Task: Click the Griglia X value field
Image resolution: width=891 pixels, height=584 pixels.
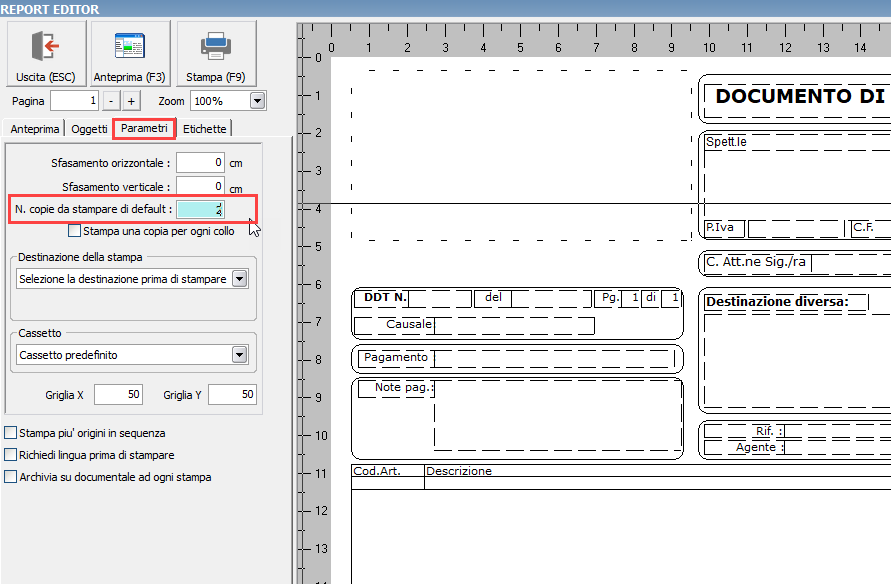Action: click(118, 394)
